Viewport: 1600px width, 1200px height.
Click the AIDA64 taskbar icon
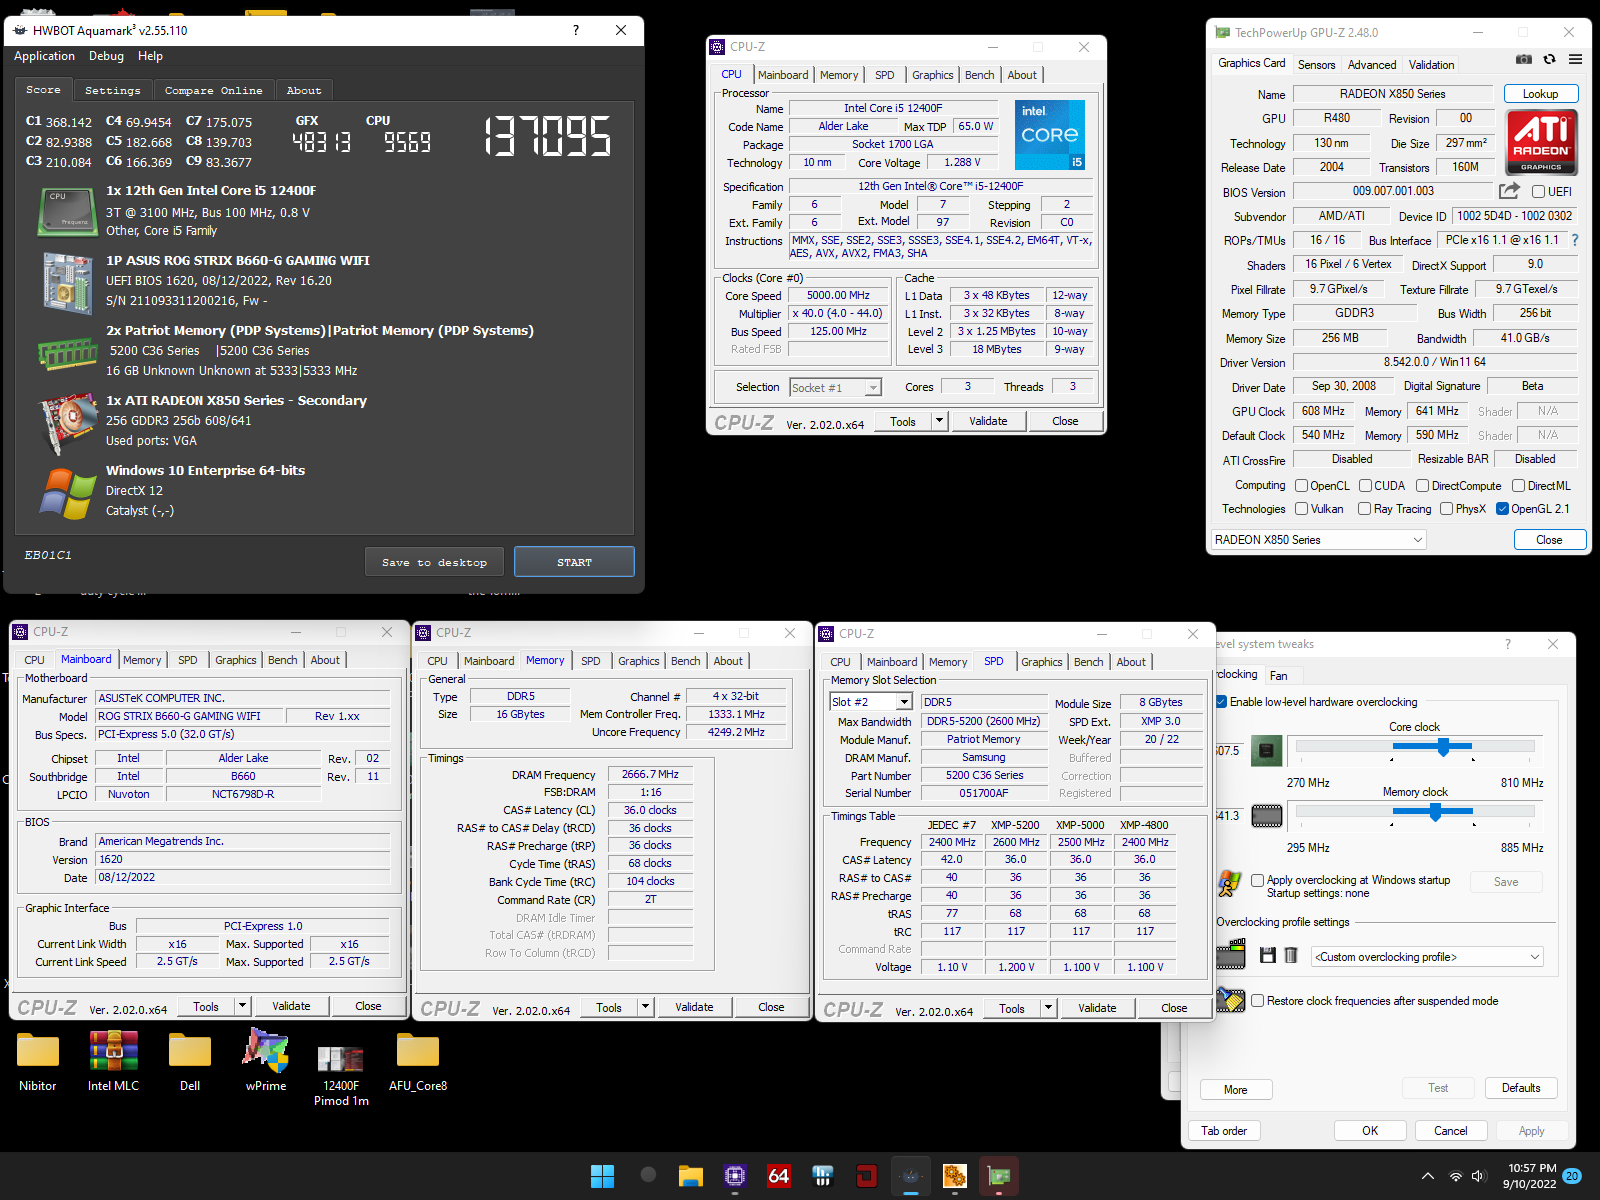pos(779,1176)
